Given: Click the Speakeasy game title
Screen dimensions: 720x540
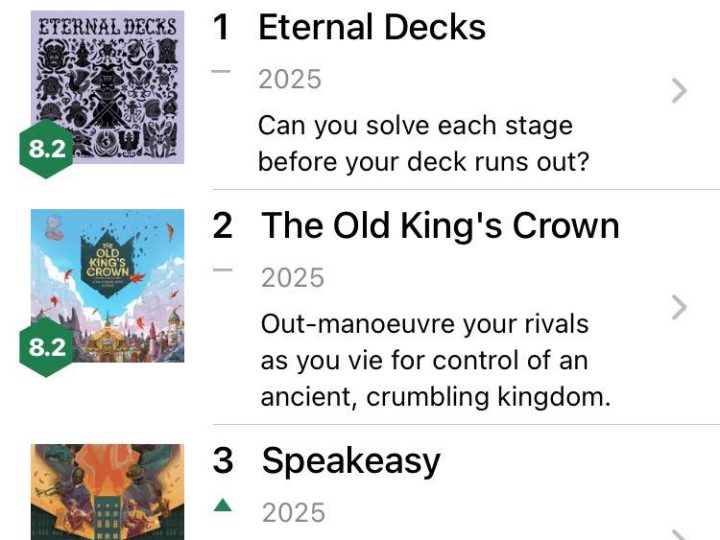Looking at the screenshot, I should 351,461.
